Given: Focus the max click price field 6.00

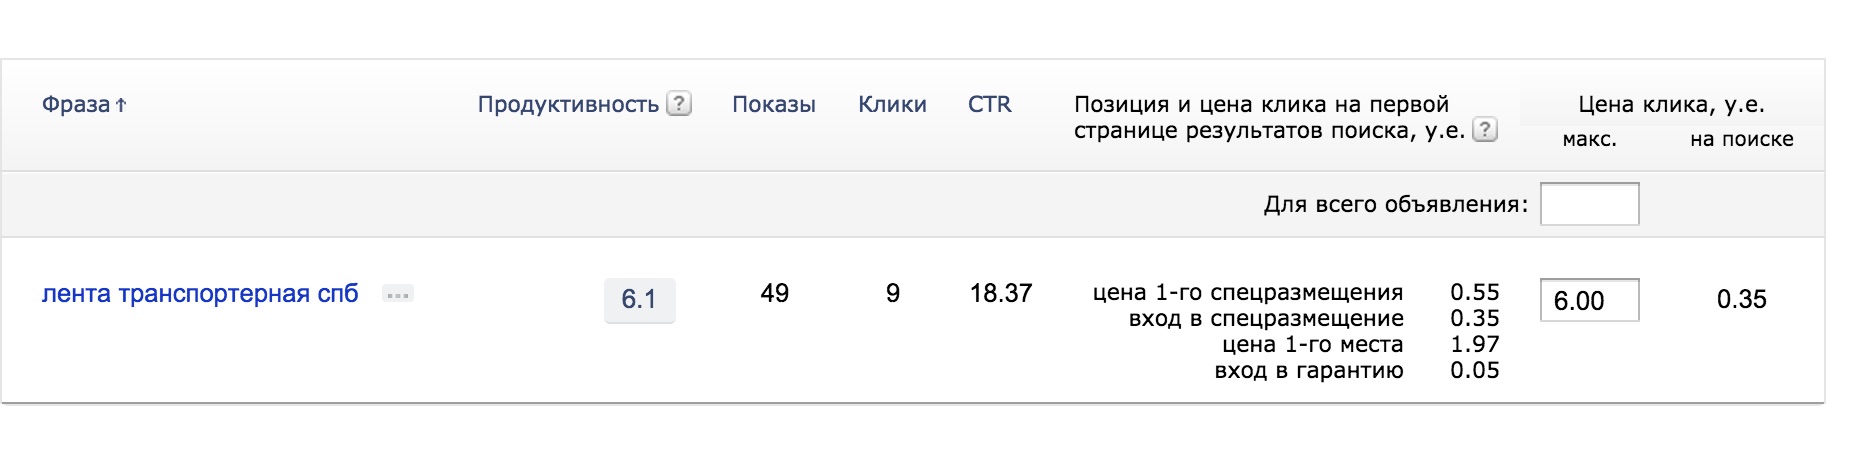Looking at the screenshot, I should click(1589, 300).
